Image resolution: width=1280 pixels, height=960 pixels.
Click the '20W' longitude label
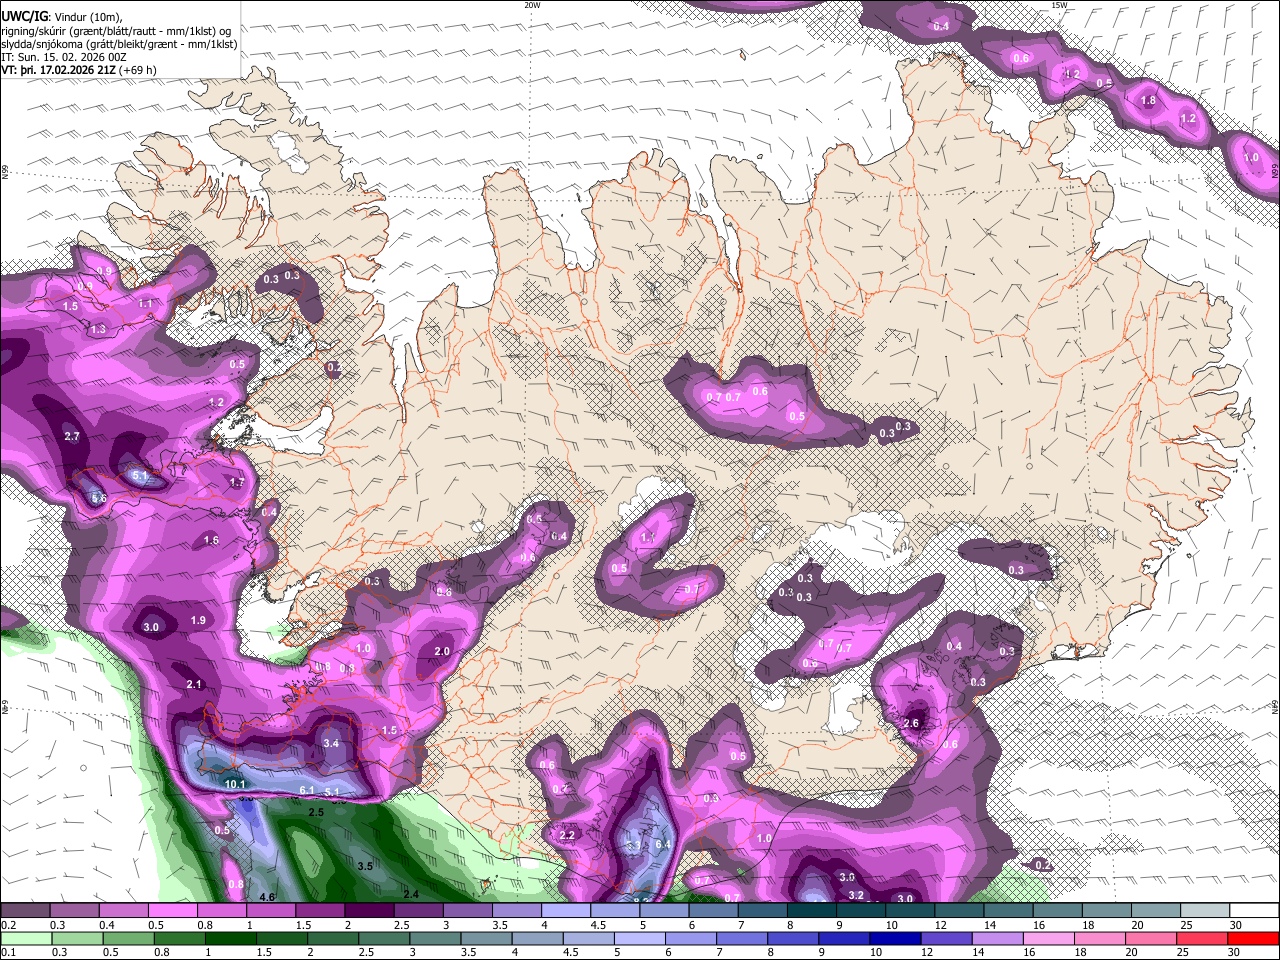(x=532, y=5)
